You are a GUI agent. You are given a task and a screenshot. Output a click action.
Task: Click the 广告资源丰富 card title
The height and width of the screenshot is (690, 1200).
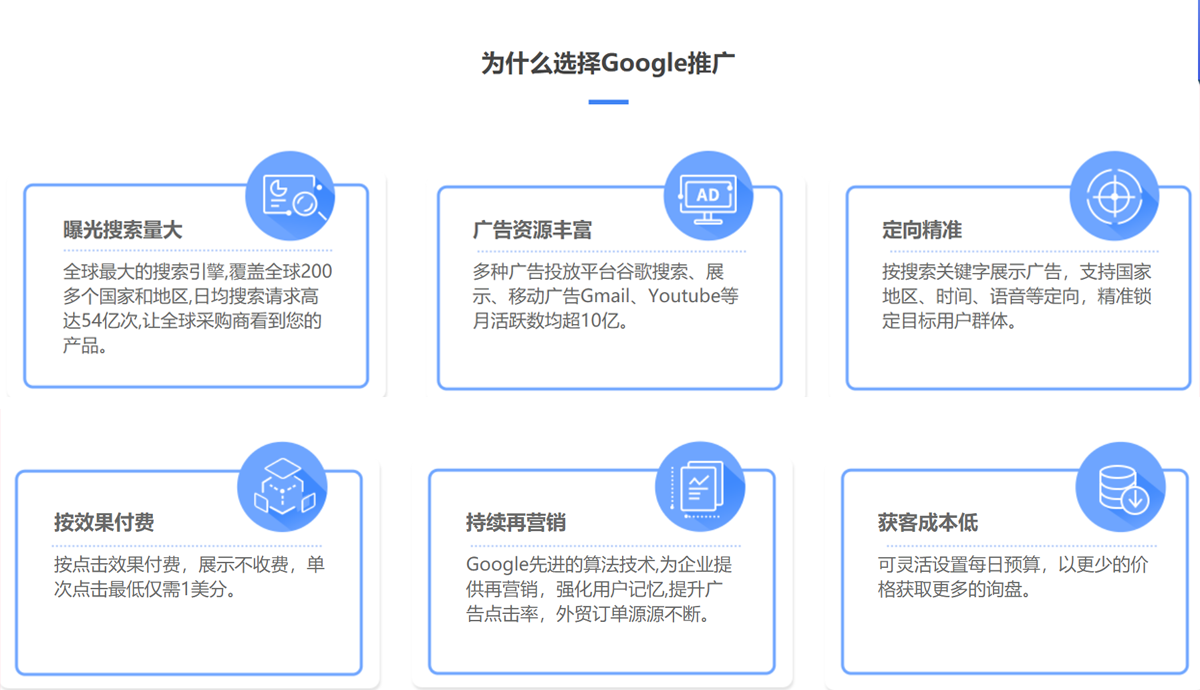point(532,230)
